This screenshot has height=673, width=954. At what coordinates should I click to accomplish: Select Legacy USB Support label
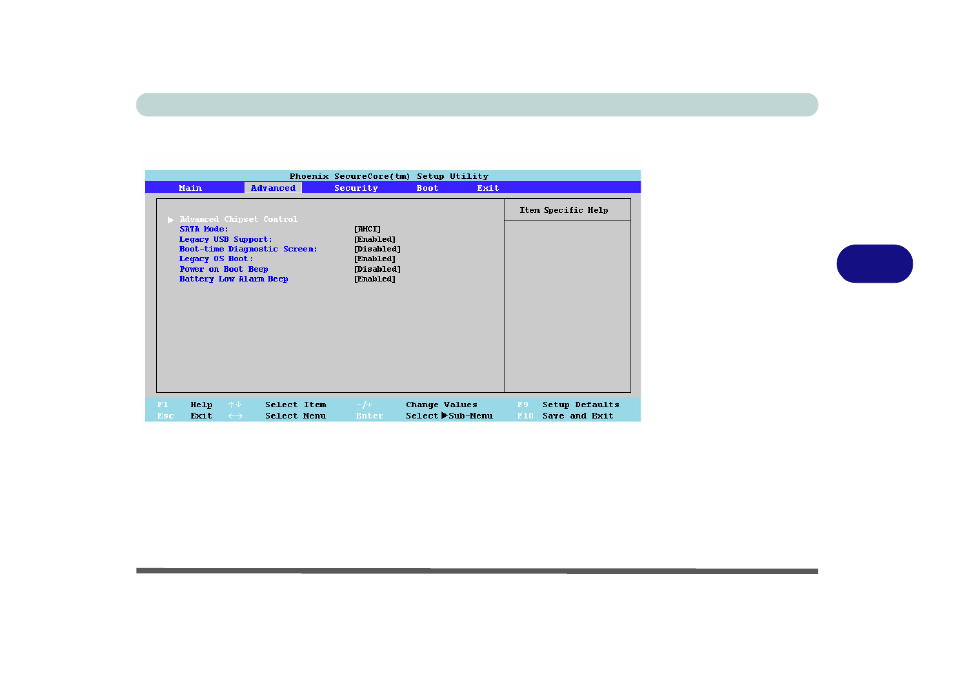226,239
